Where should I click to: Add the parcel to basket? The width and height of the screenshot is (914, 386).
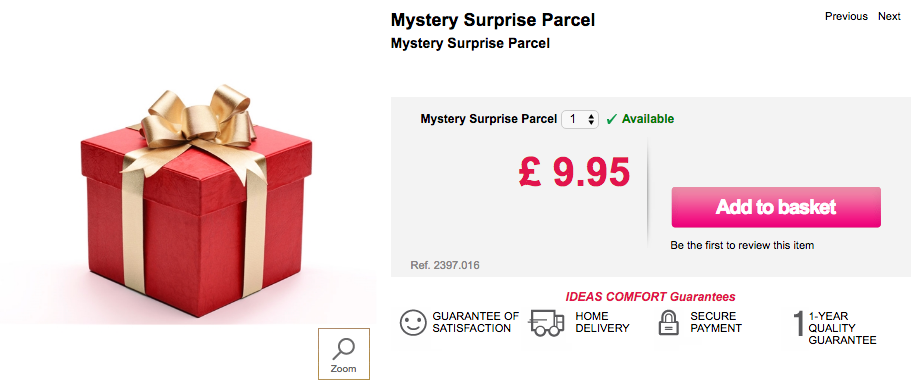pyautogui.click(x=776, y=207)
